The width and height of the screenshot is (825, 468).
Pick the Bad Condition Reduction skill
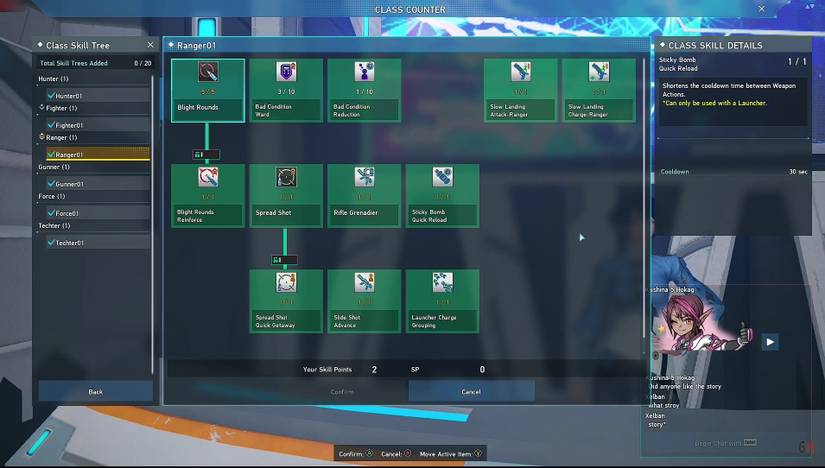tap(364, 91)
